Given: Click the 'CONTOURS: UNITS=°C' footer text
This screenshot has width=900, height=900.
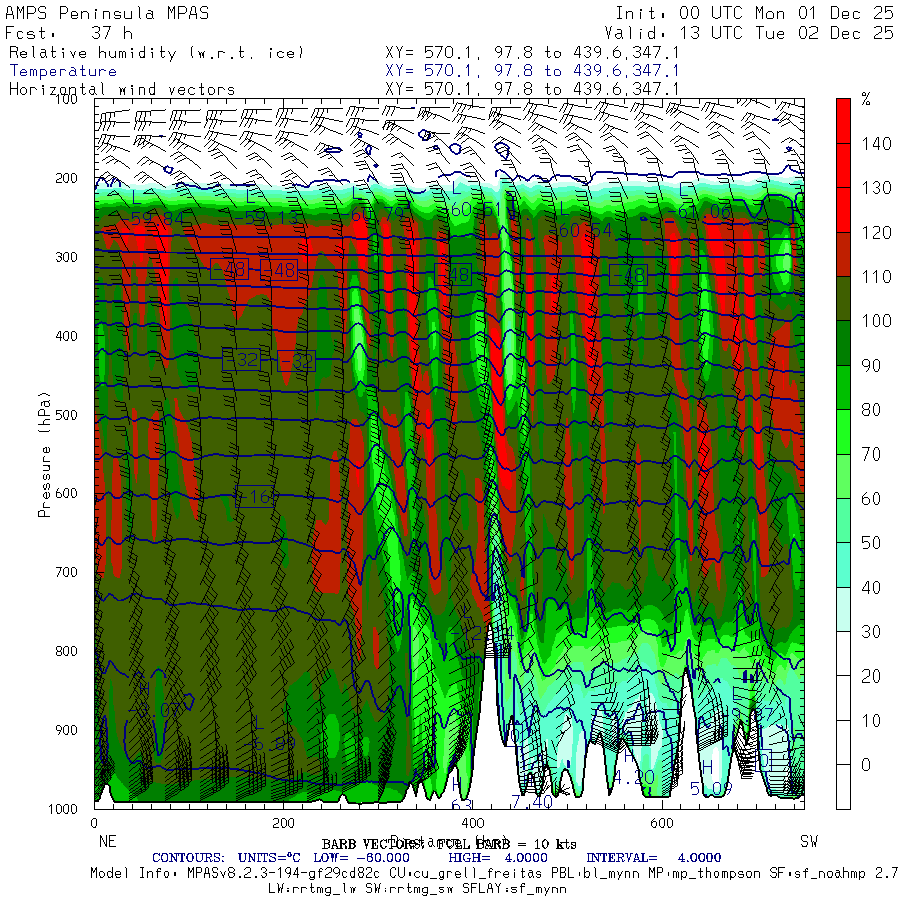Looking at the screenshot, I should pyautogui.click(x=226, y=858).
